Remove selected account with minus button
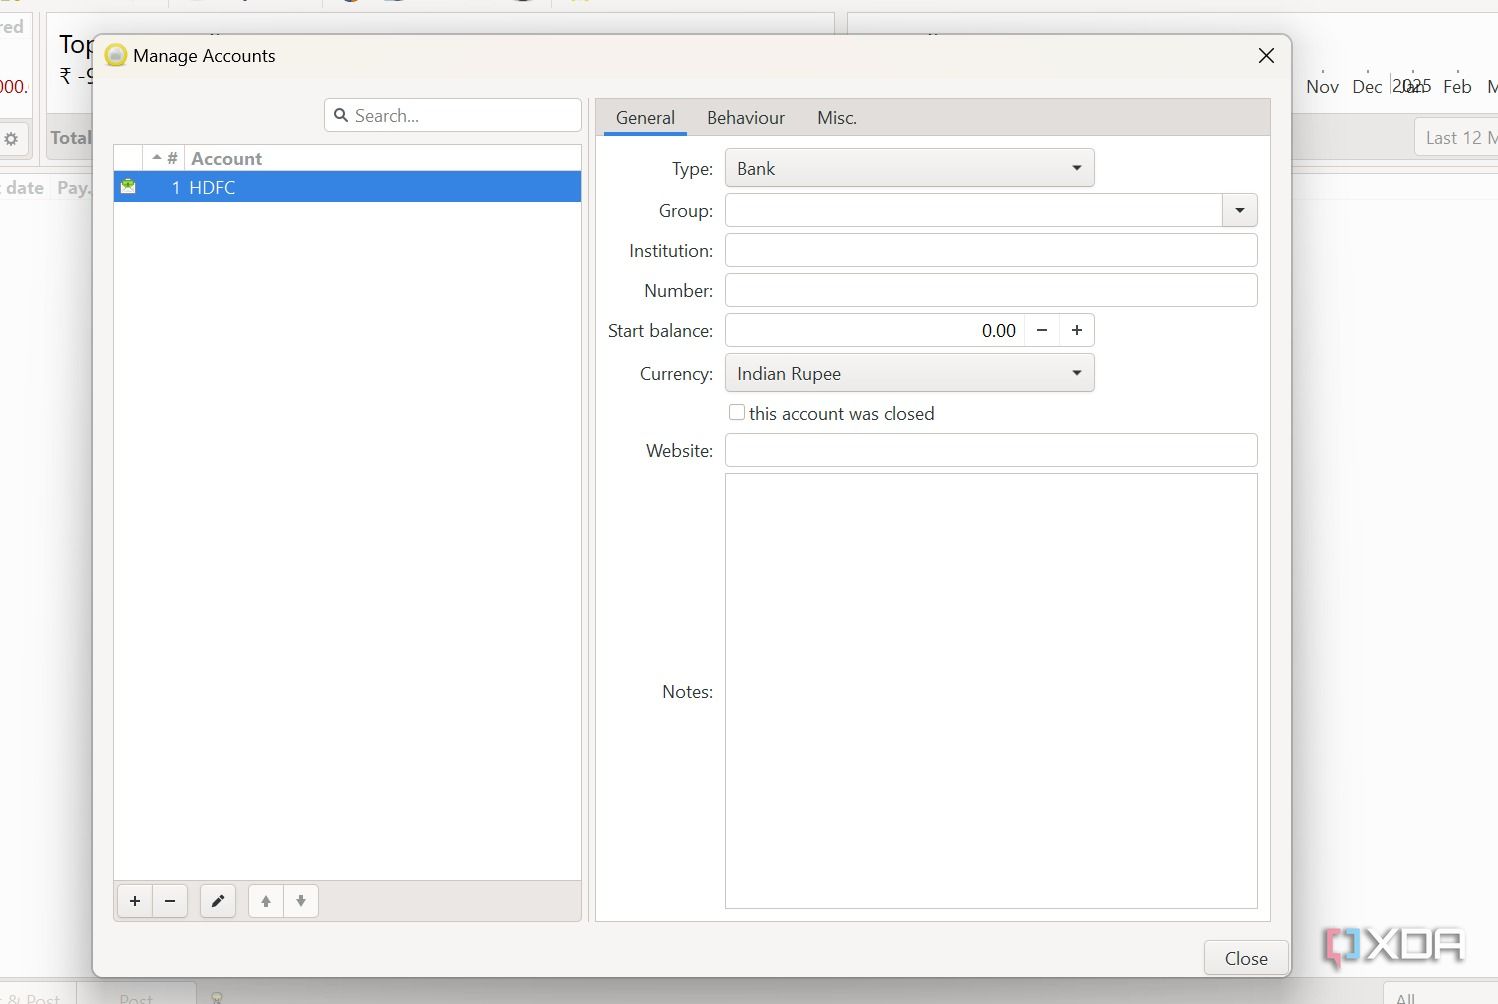The height and width of the screenshot is (1004, 1498). coord(170,901)
